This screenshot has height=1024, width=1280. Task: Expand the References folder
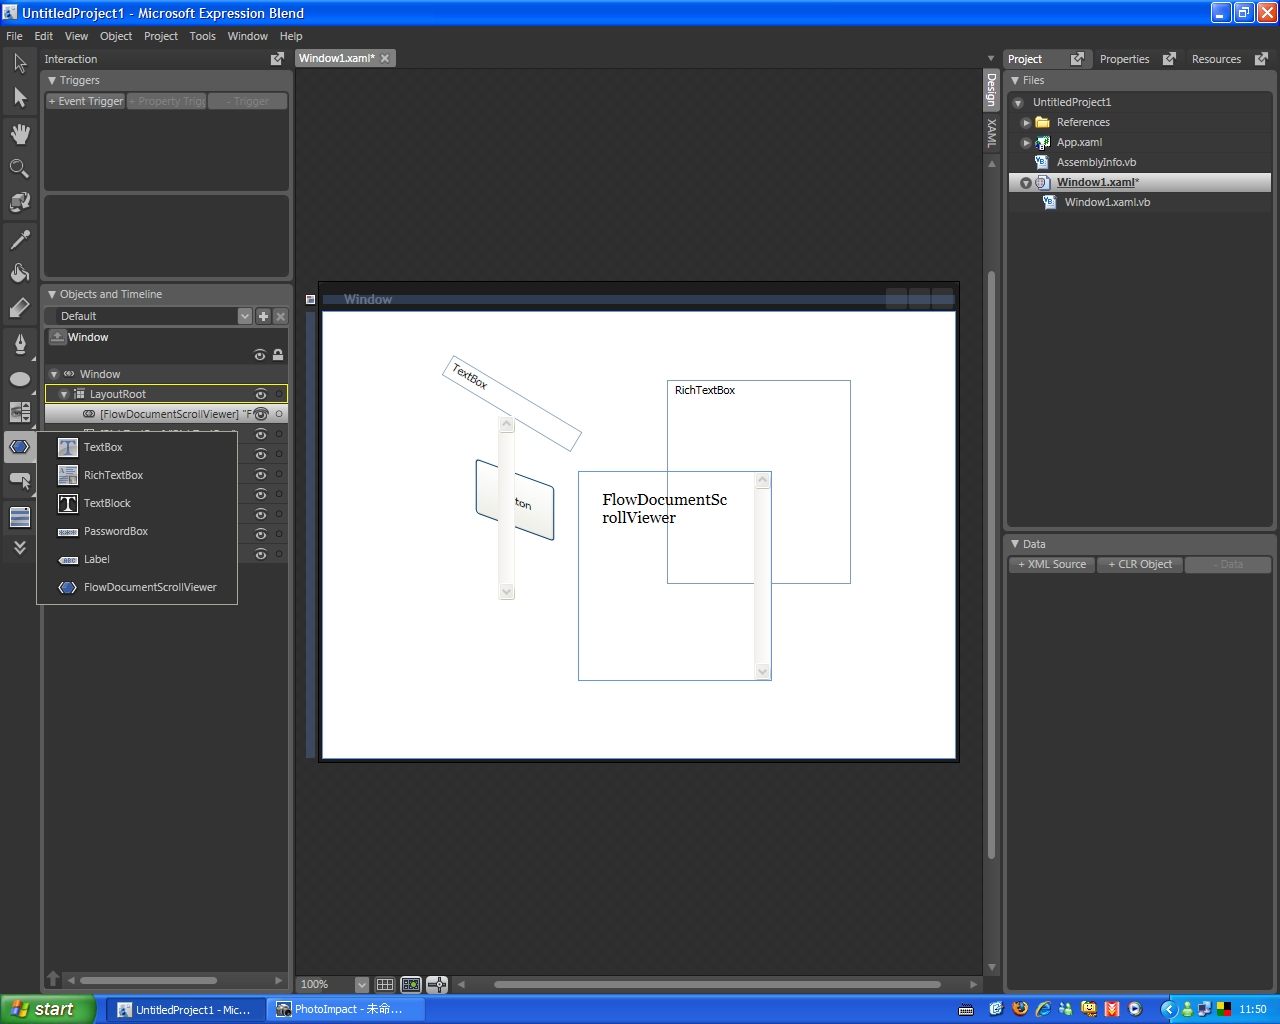[x=1026, y=122]
